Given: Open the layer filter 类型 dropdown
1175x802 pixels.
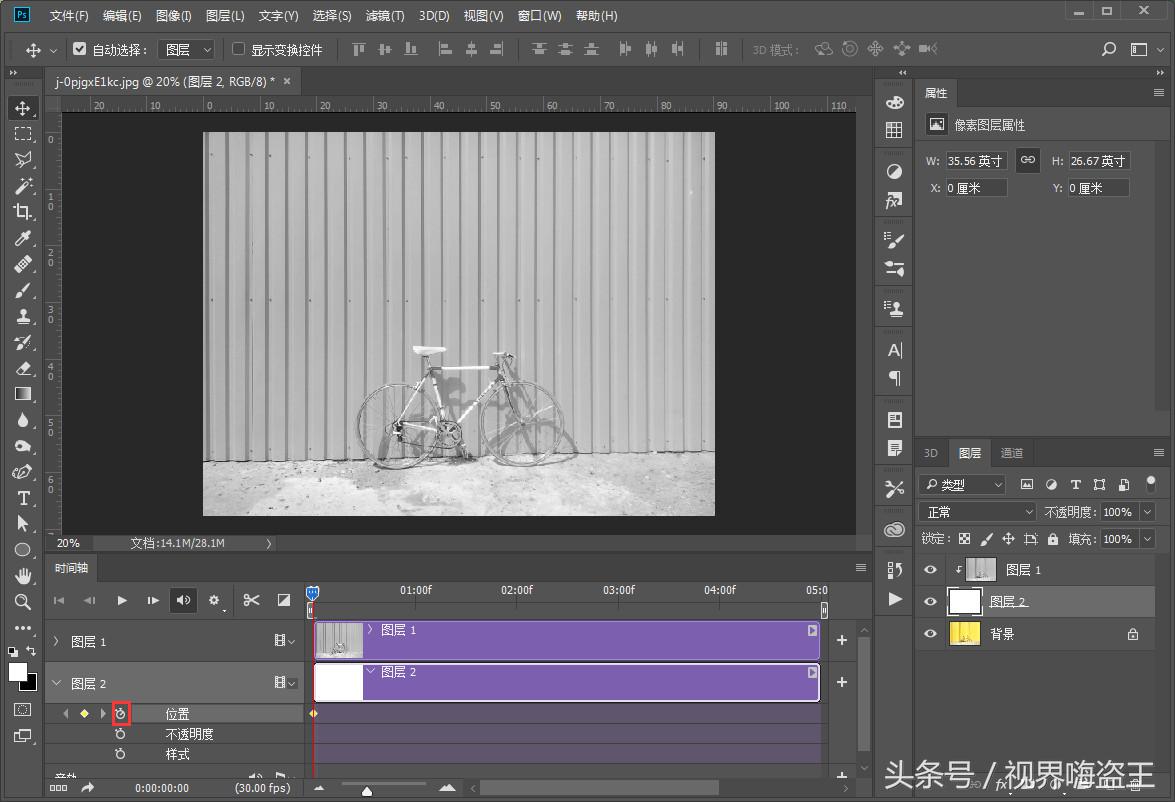Looking at the screenshot, I should click(x=962, y=485).
